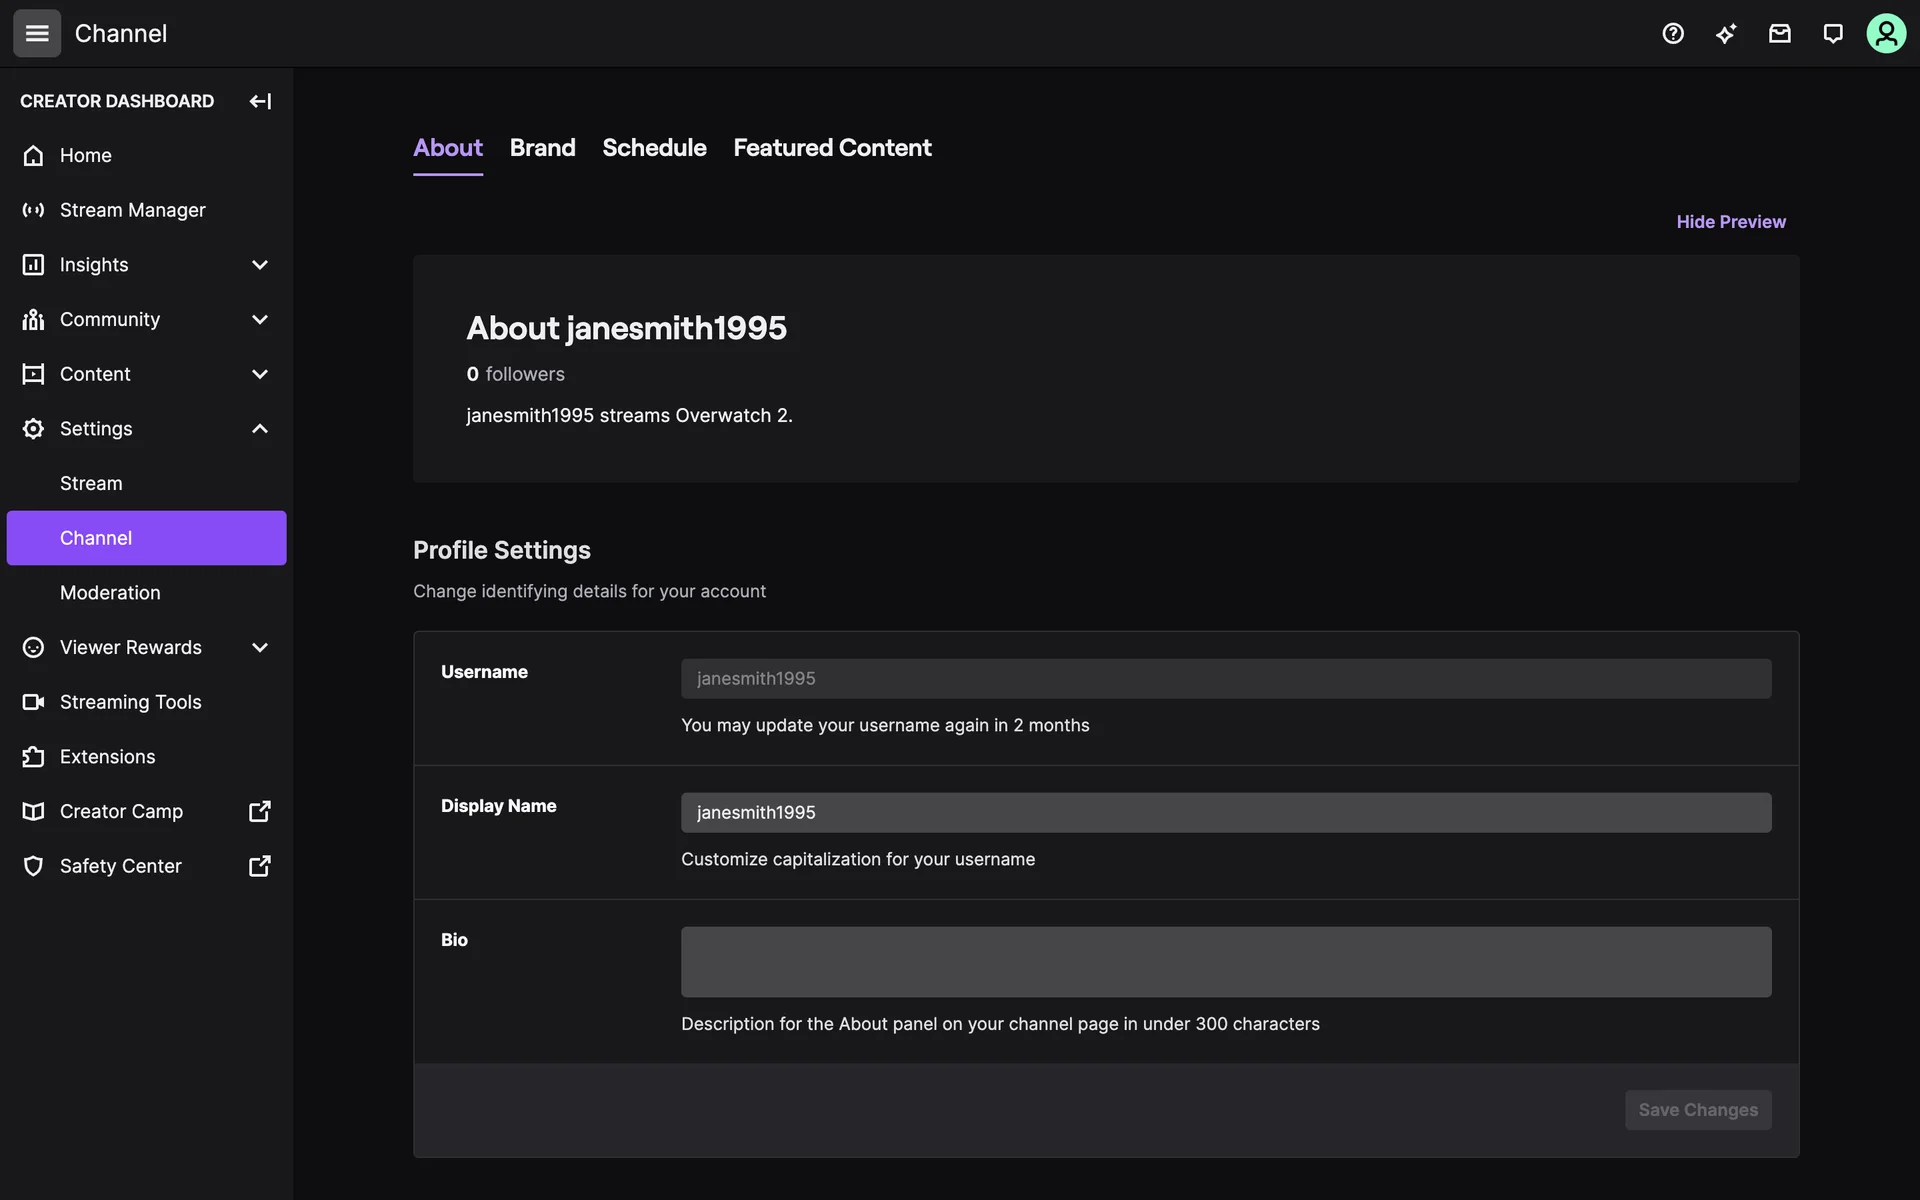
Task: Collapse the Settings section
Action: (x=259, y=429)
